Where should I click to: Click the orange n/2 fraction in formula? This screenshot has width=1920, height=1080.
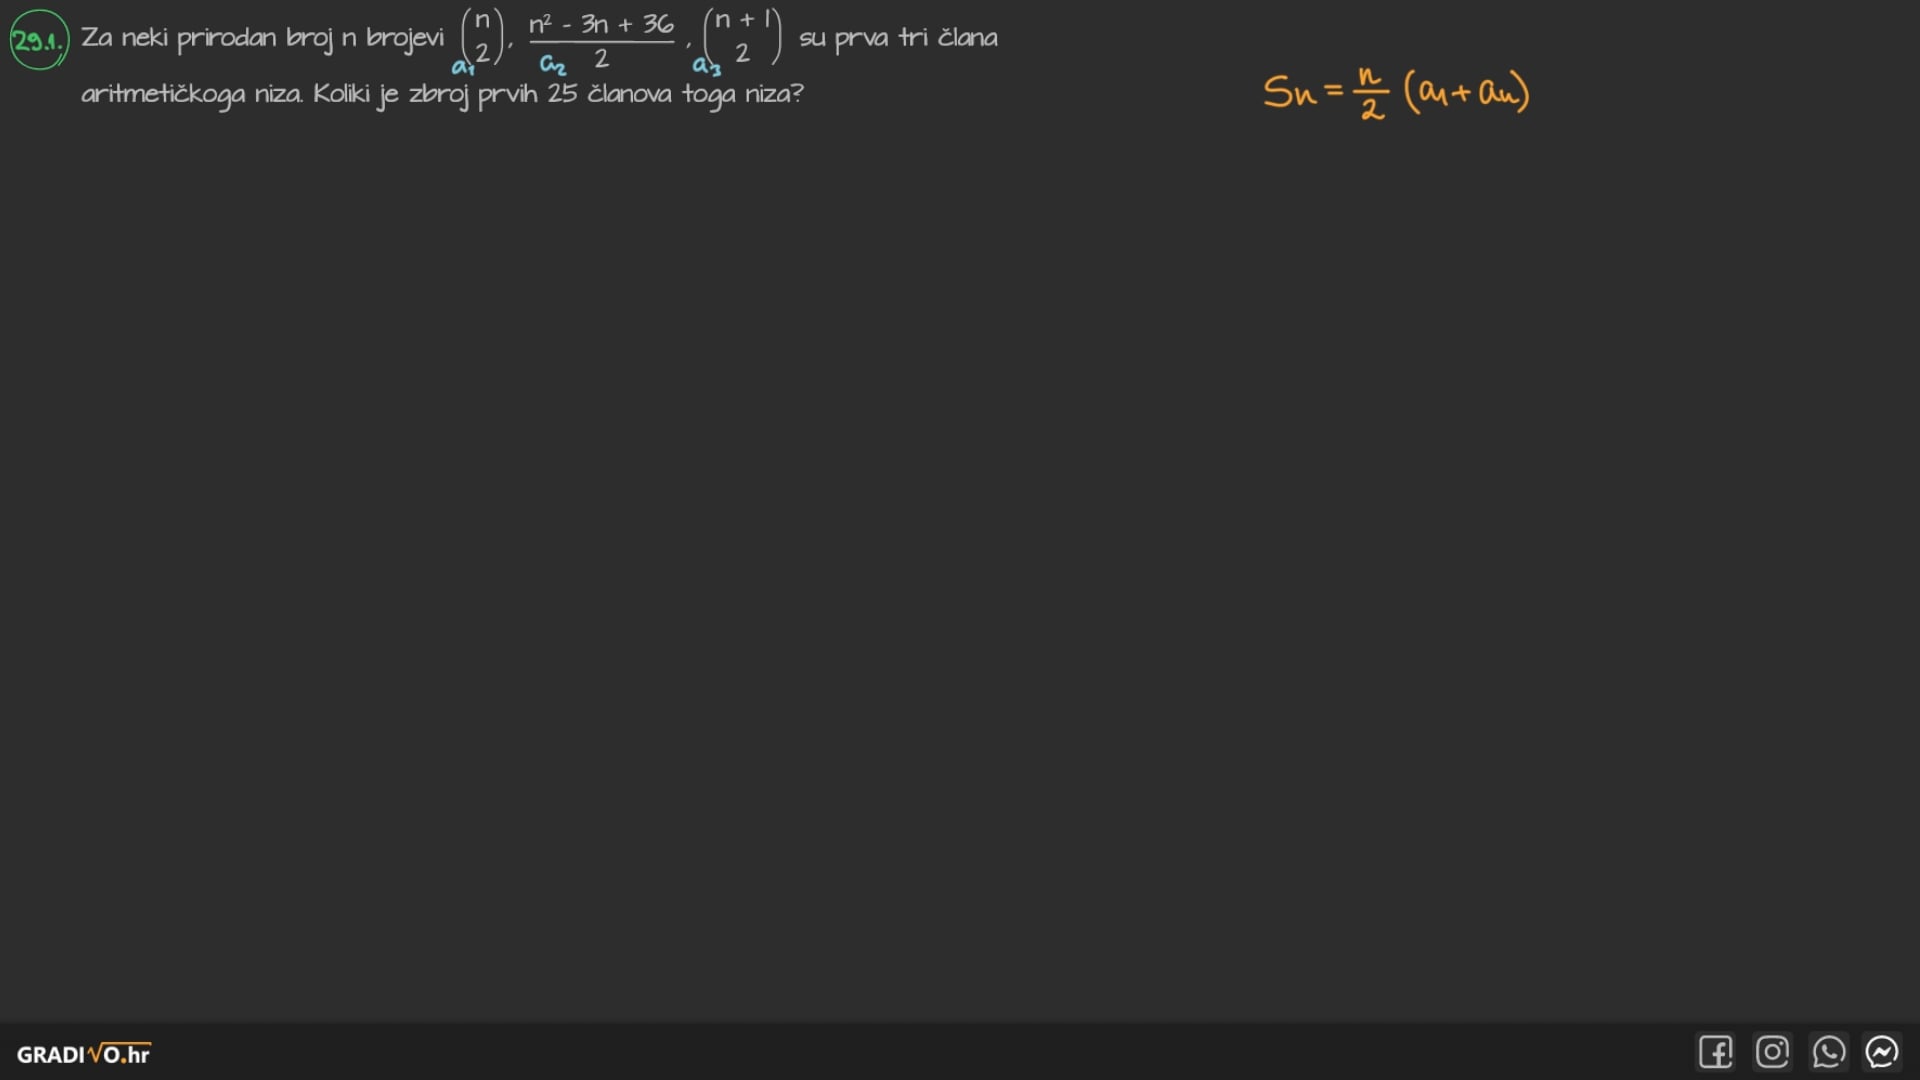pos(1370,93)
